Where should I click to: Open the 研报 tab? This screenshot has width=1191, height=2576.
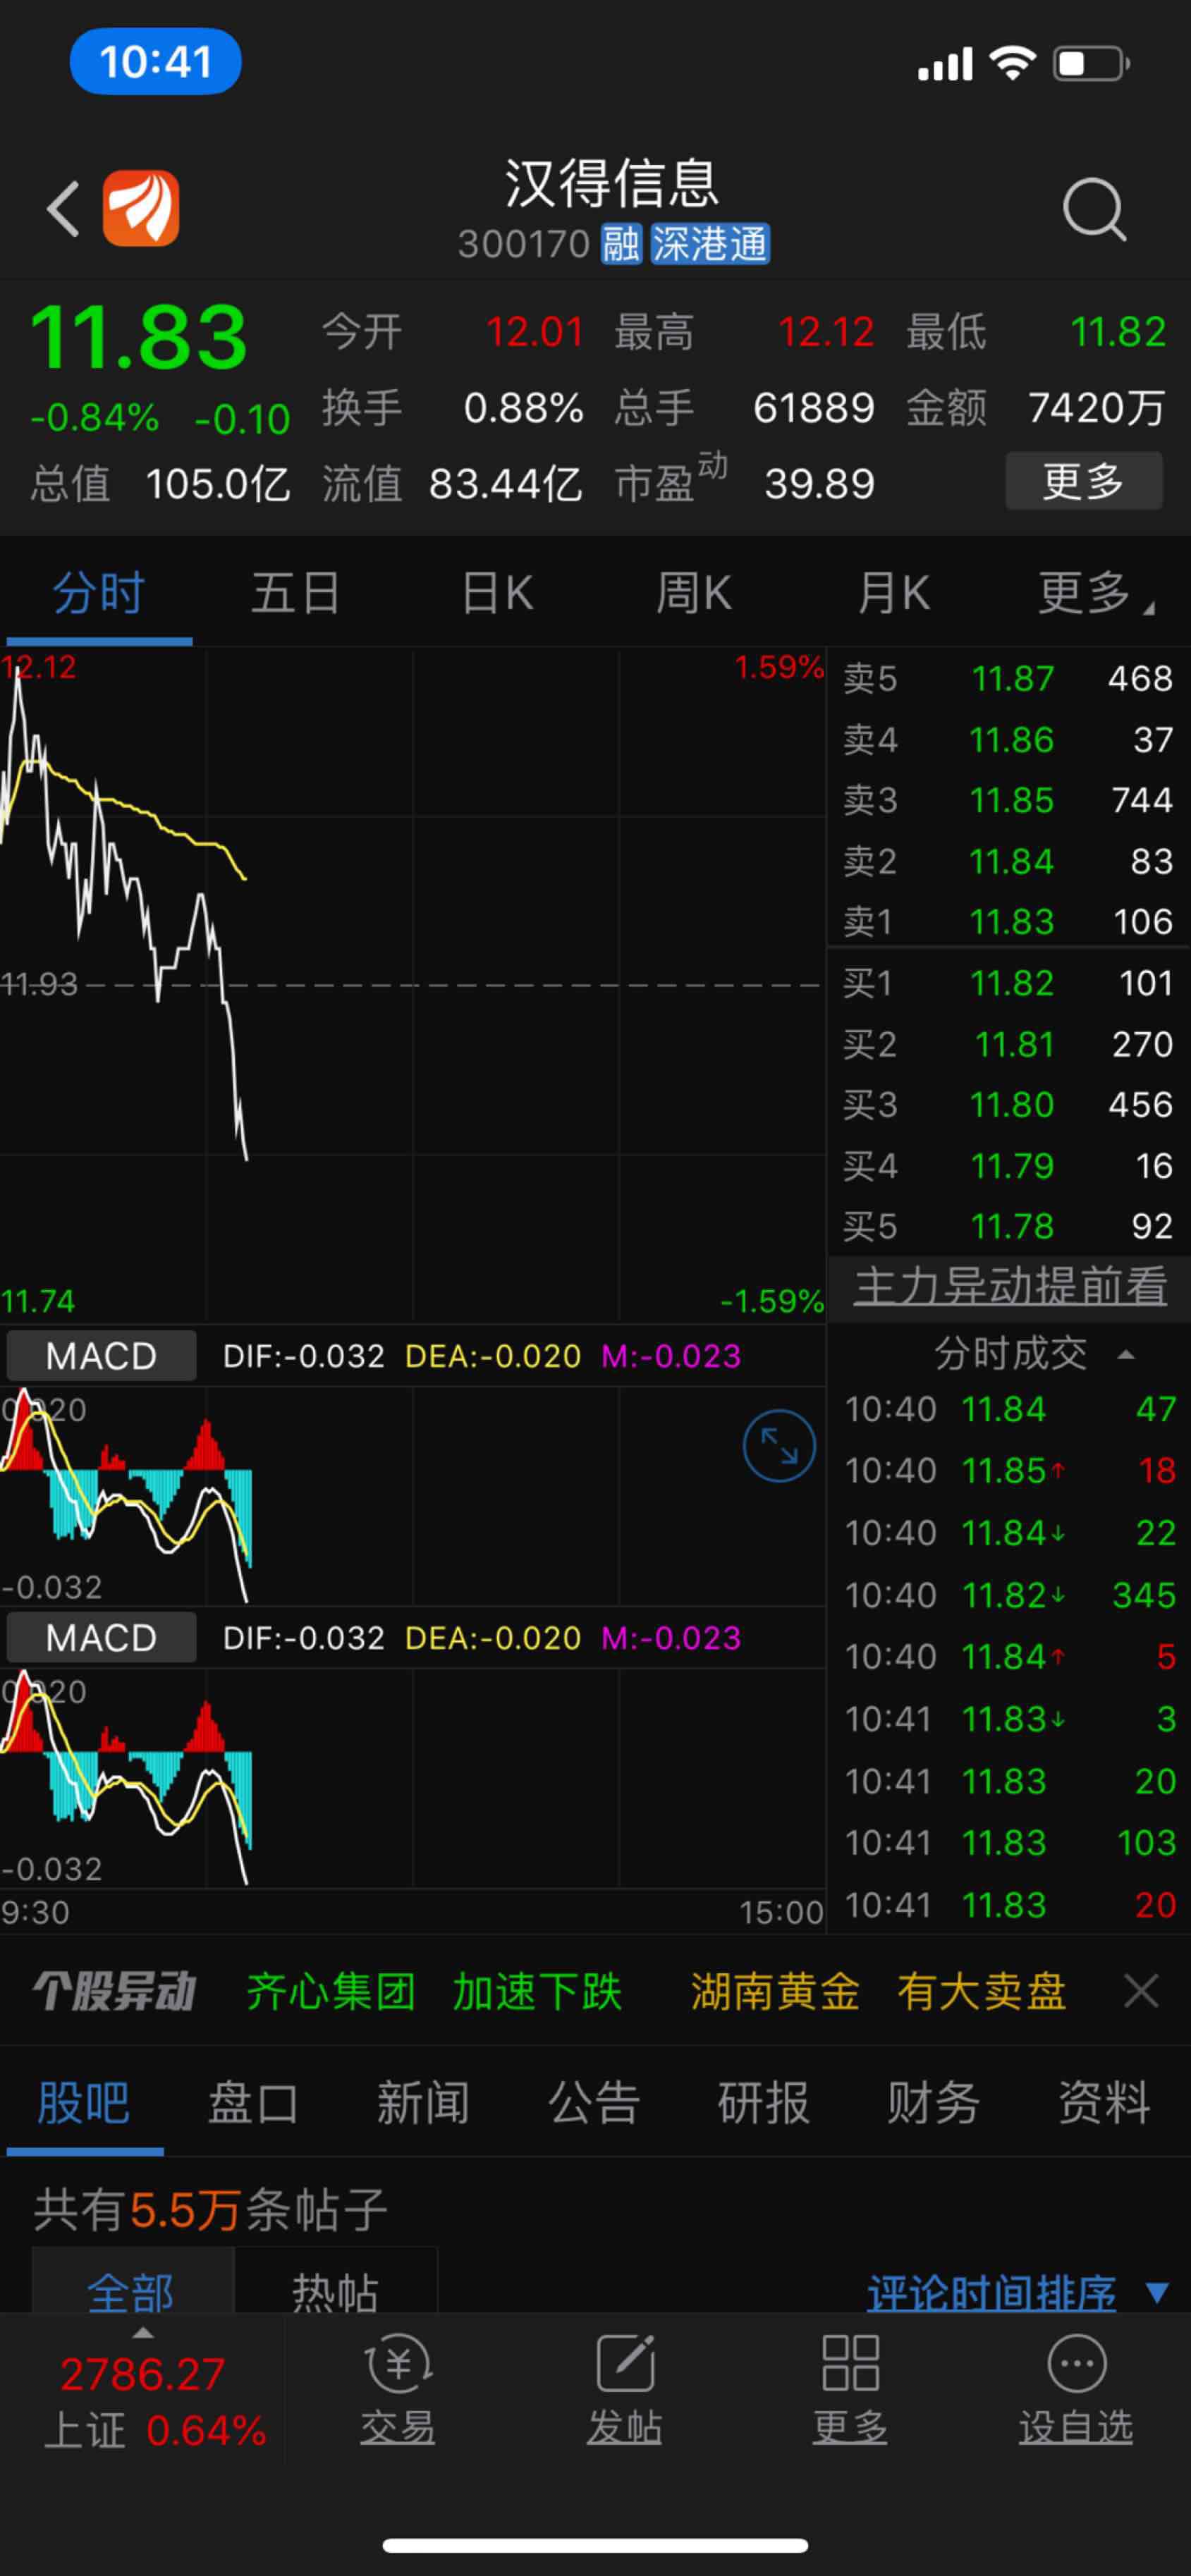click(x=763, y=2102)
